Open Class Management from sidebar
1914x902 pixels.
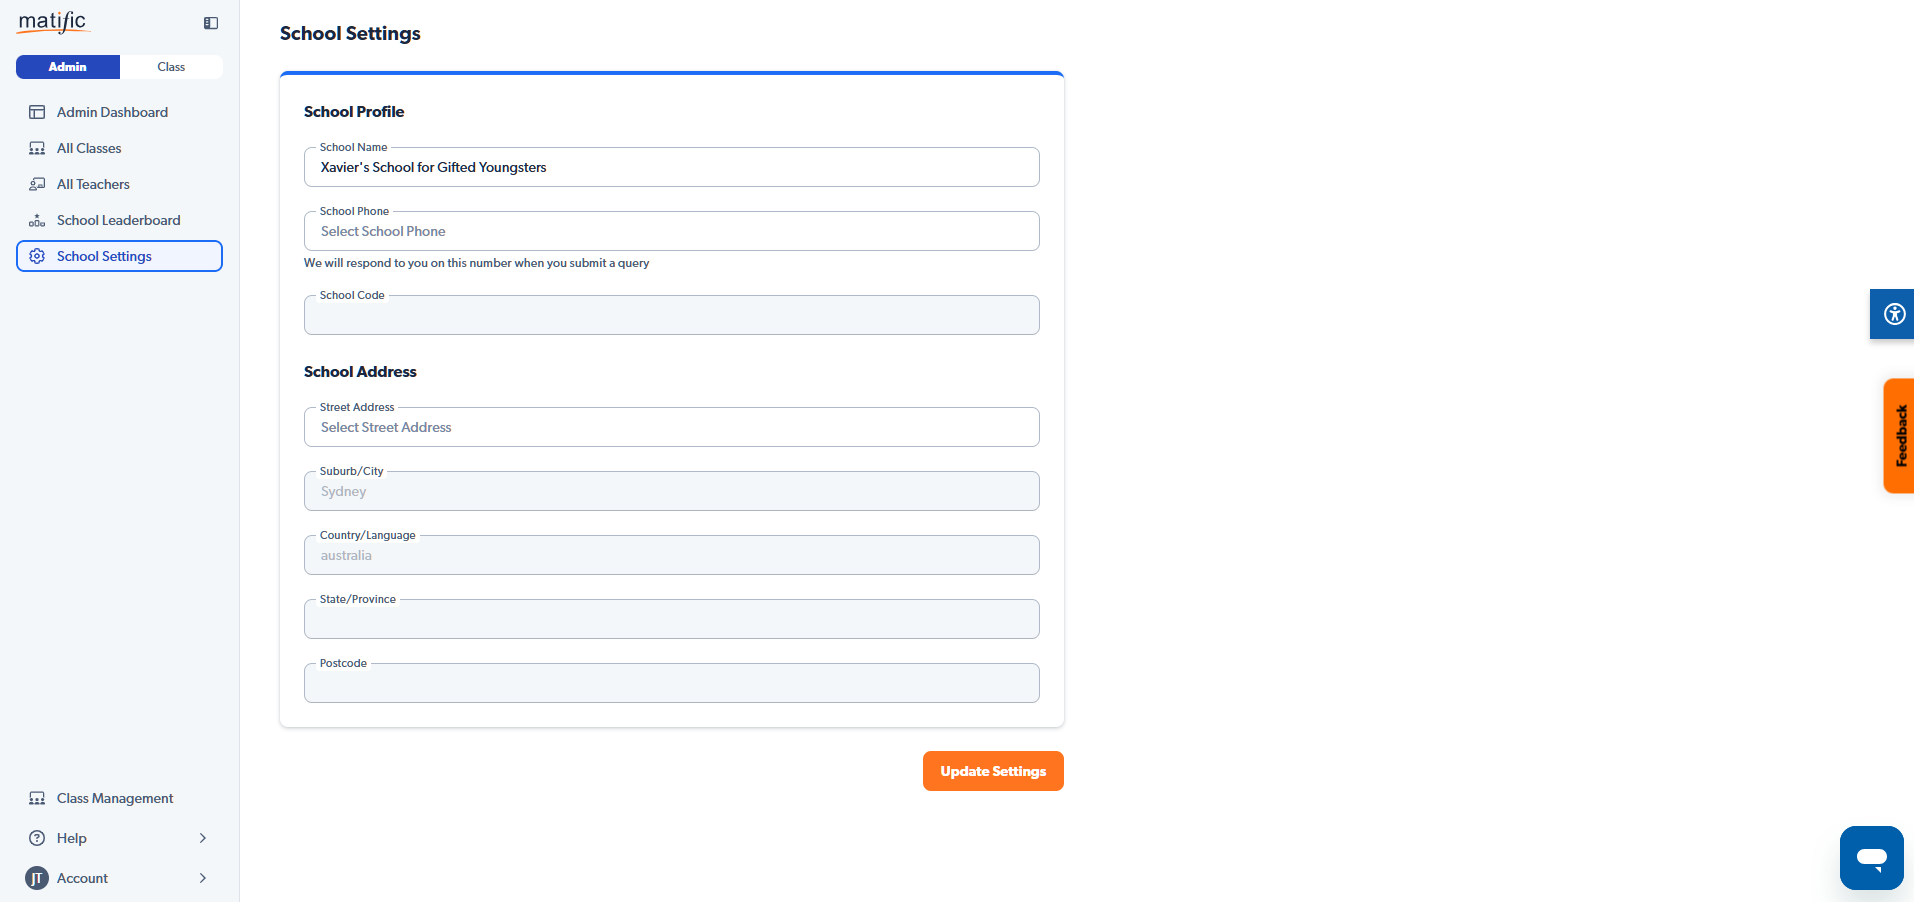[x=115, y=798]
